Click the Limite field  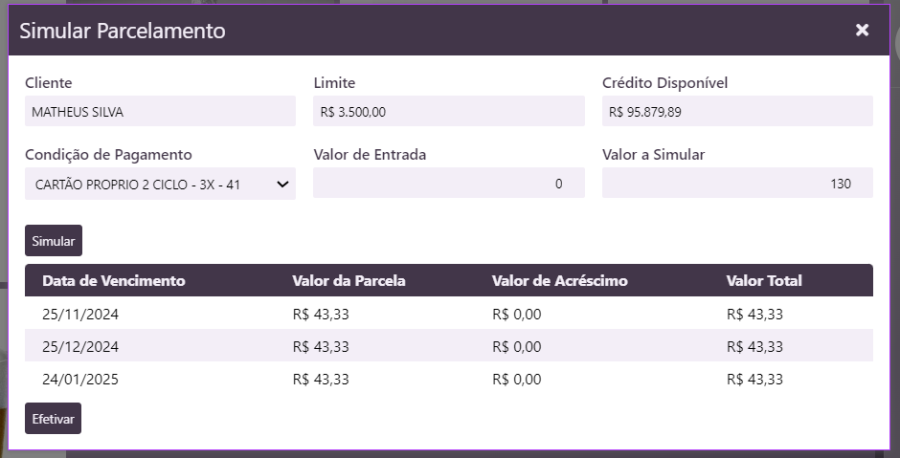[448, 112]
